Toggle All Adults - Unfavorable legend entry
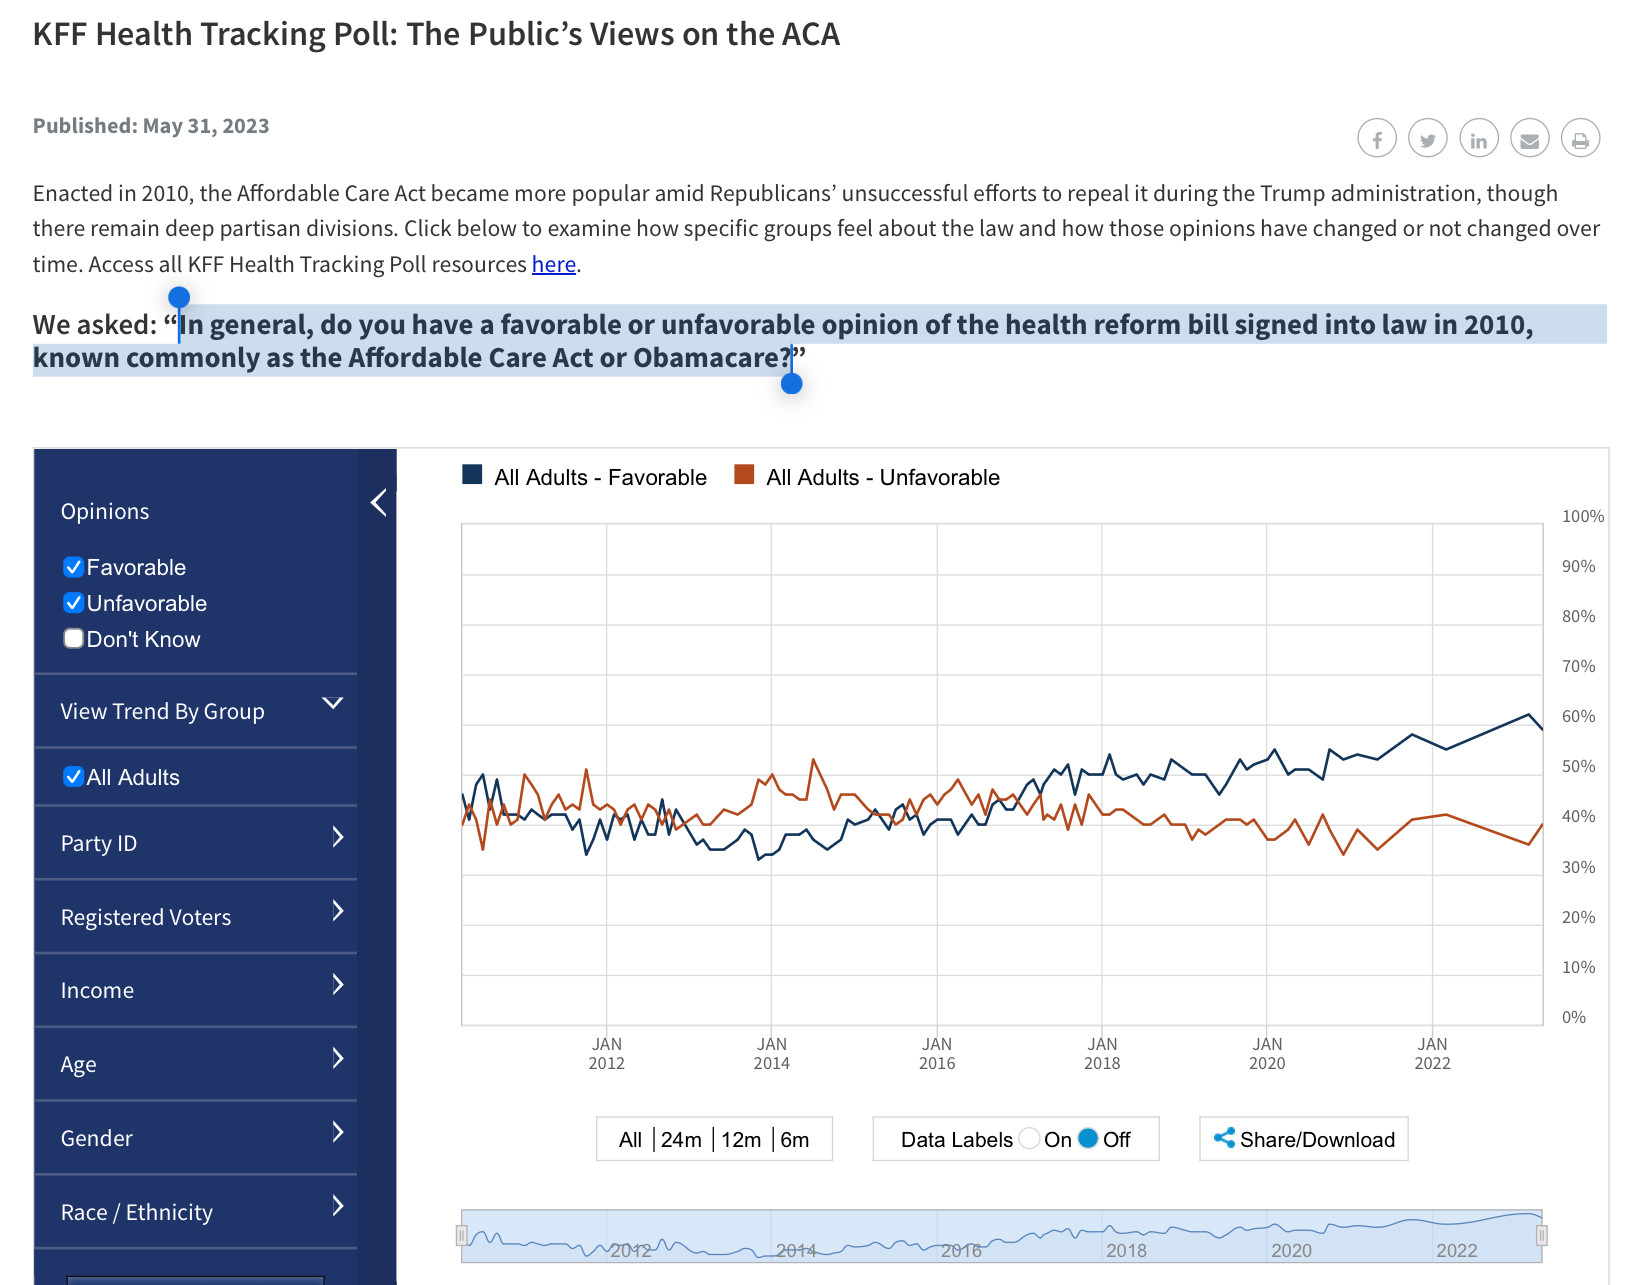 pyautogui.click(x=867, y=477)
